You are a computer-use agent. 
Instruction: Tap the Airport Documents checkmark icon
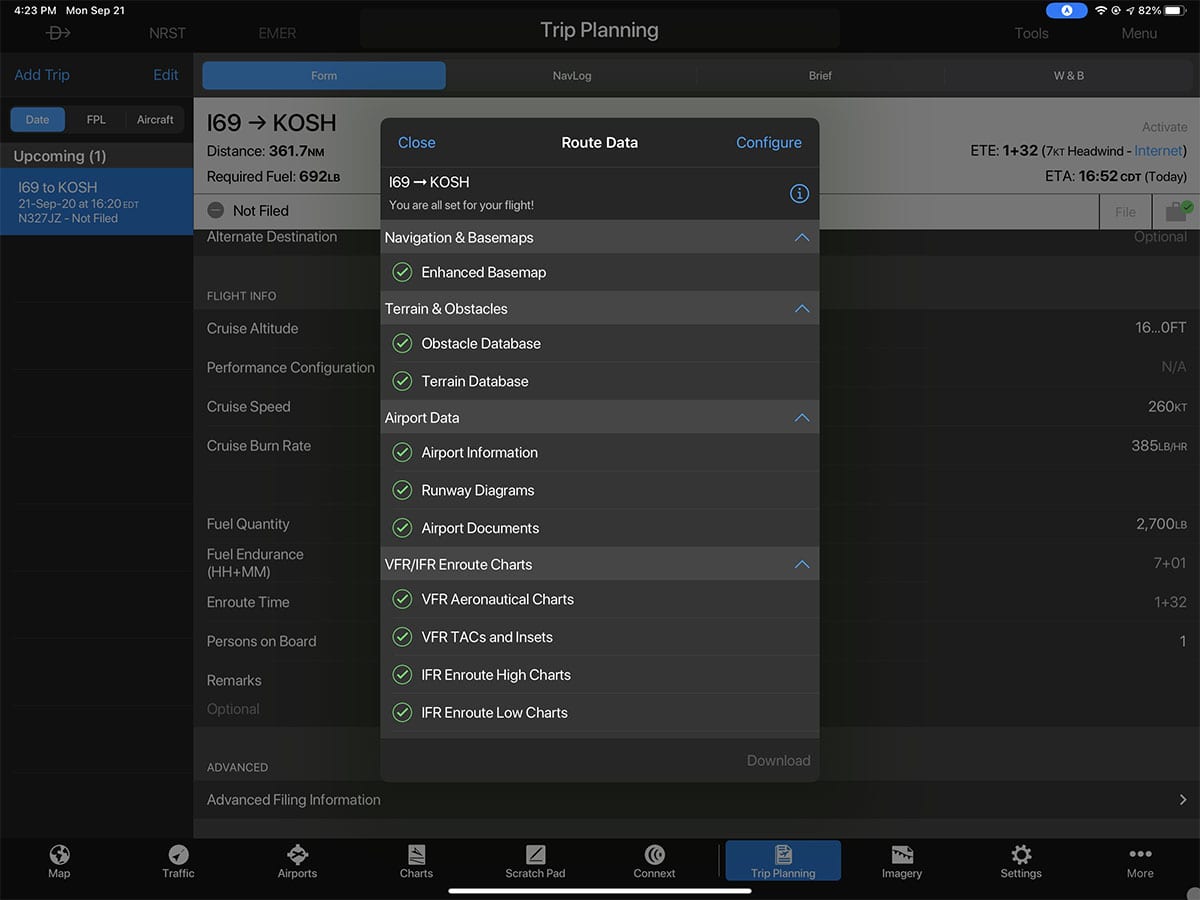[402, 528]
